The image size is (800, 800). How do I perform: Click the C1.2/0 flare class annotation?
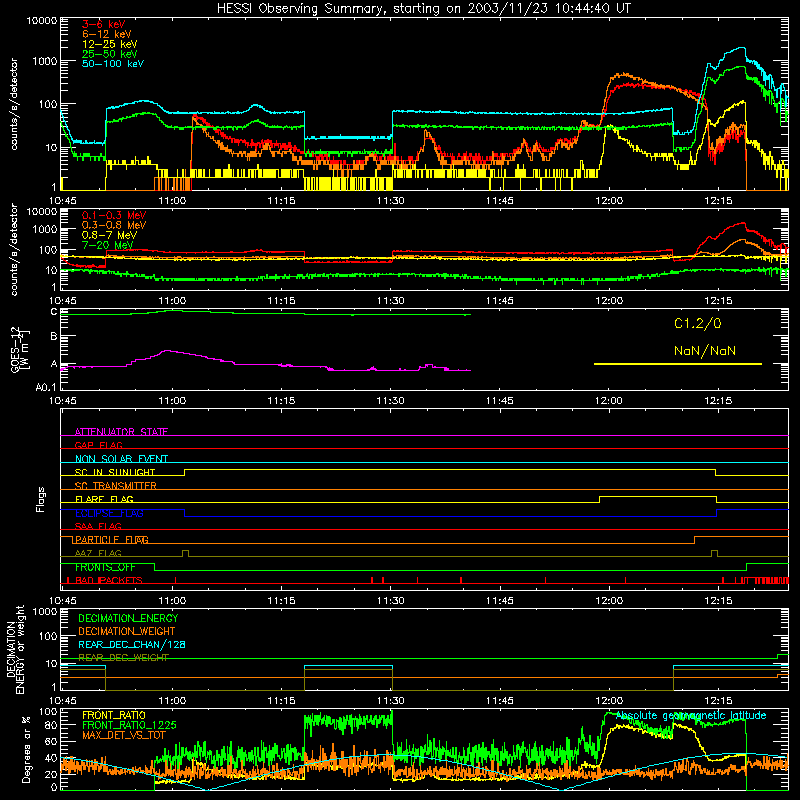click(x=697, y=323)
